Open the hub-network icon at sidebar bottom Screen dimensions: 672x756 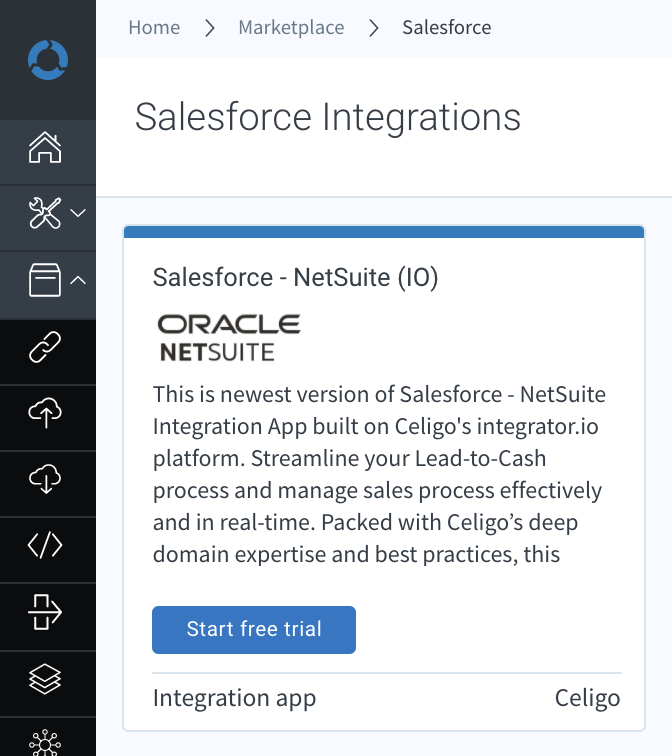click(x=45, y=743)
